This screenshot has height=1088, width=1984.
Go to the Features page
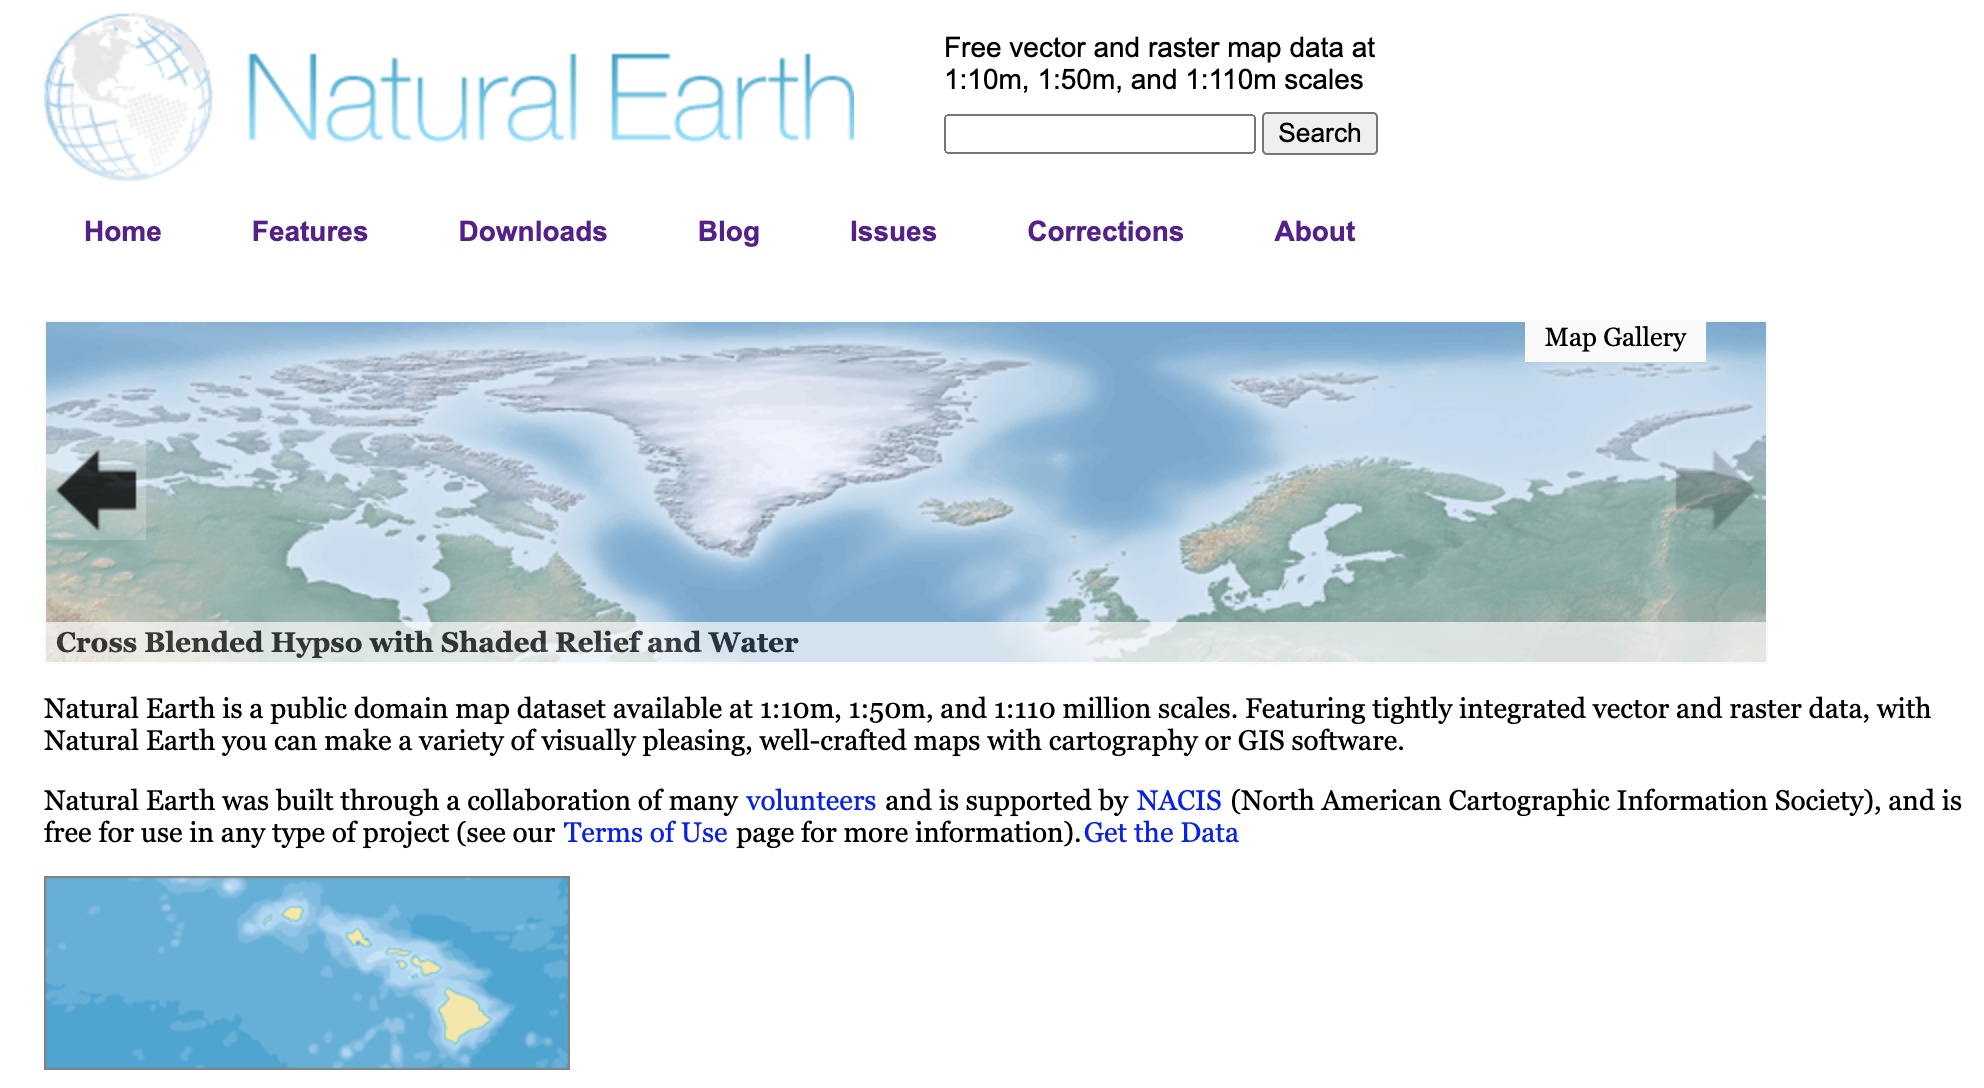point(310,232)
